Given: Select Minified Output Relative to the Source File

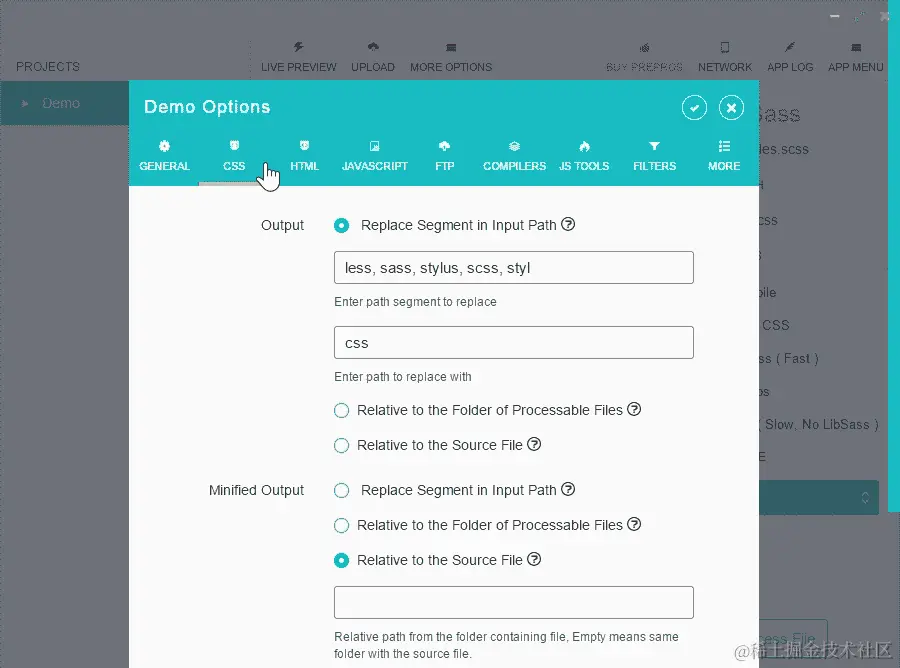Looking at the screenshot, I should pos(342,560).
